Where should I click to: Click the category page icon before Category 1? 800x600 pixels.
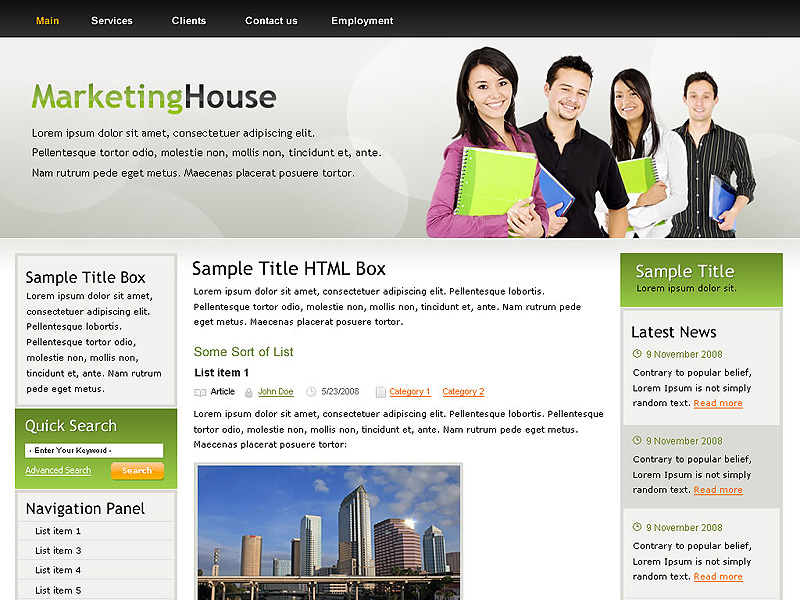(x=380, y=392)
